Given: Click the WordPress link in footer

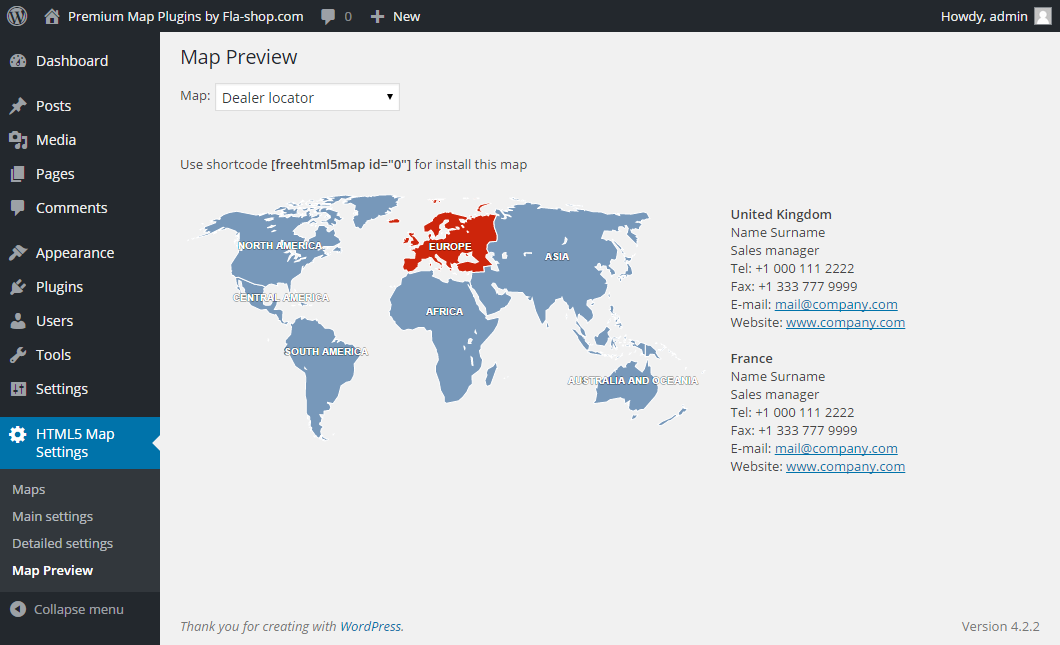Looking at the screenshot, I should [370, 626].
